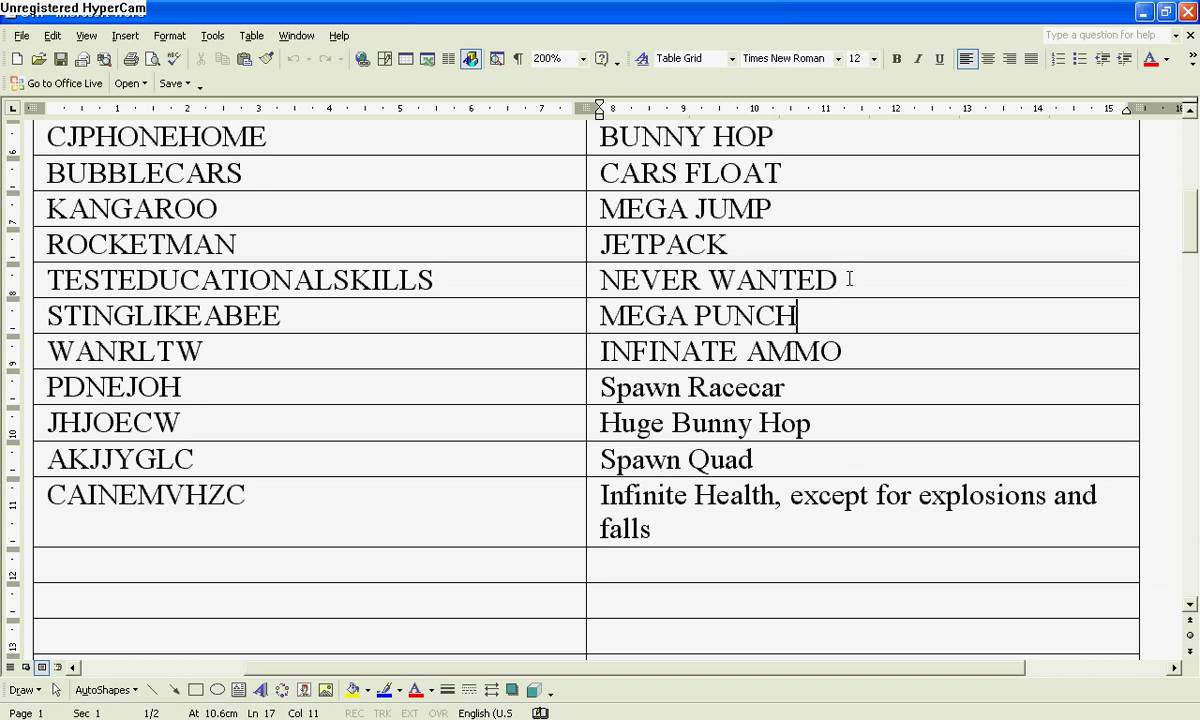Toggle Bold formatting
This screenshot has width=1200, height=720.
[x=896, y=59]
